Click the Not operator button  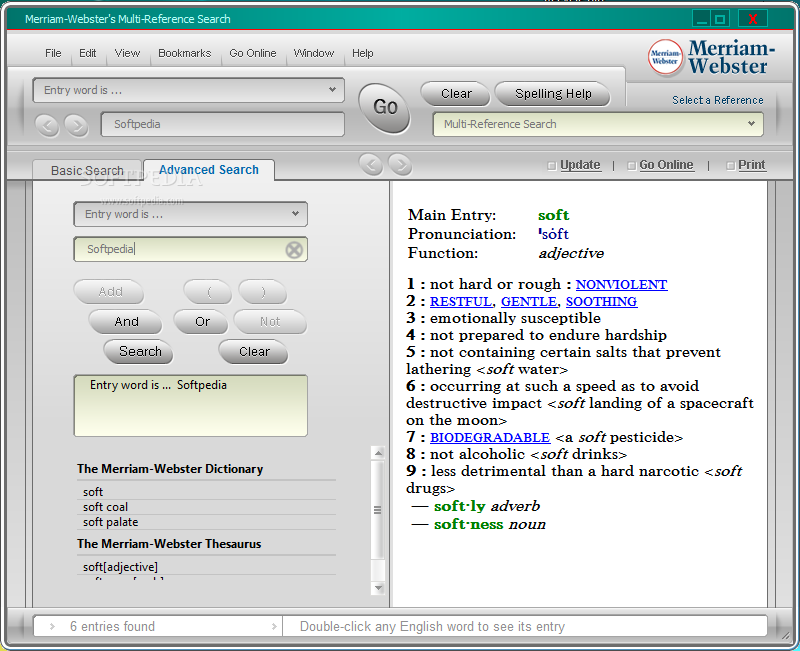270,322
